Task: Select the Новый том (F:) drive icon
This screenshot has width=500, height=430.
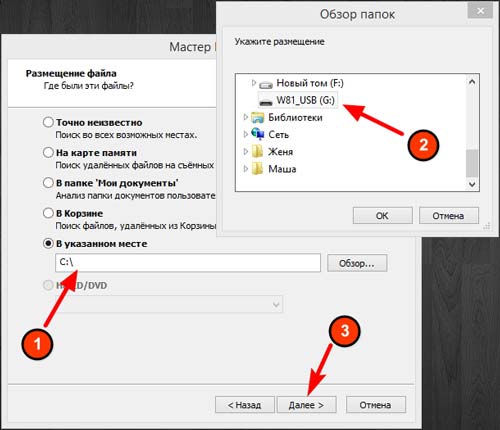Action: [266, 84]
